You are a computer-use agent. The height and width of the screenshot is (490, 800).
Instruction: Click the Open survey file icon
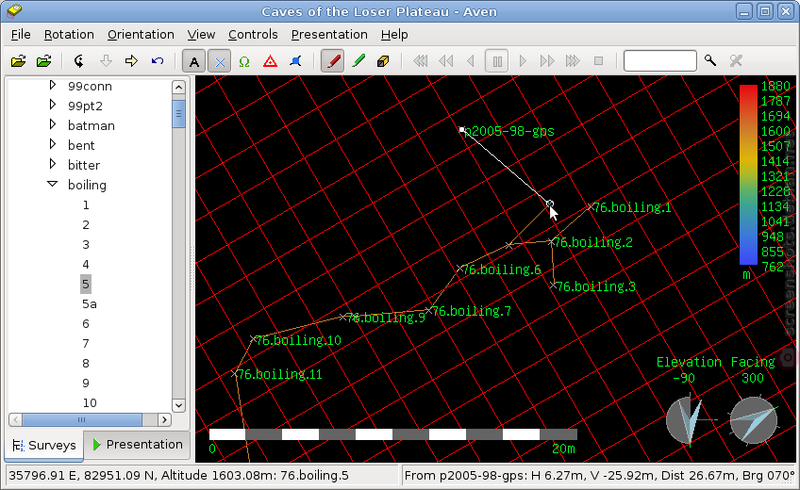pos(18,61)
